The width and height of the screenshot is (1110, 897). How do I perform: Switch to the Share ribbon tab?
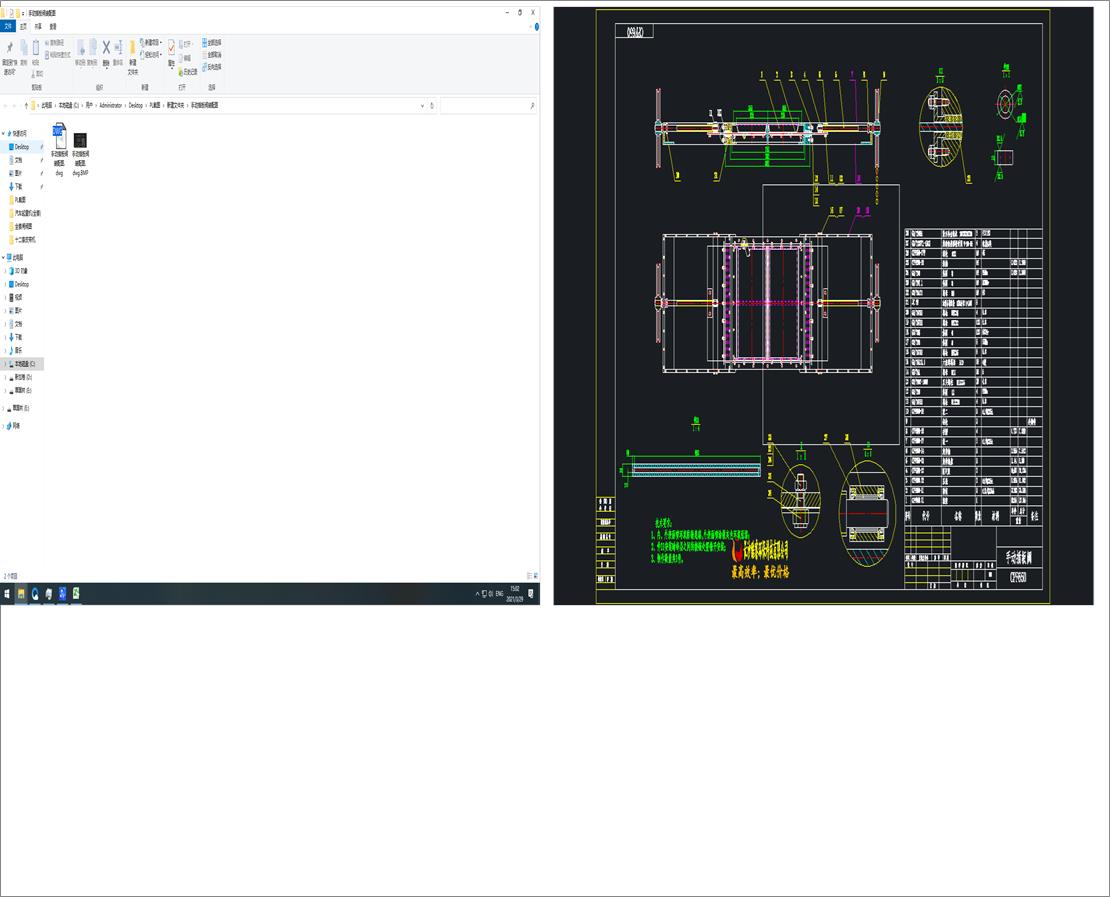[x=38, y=27]
